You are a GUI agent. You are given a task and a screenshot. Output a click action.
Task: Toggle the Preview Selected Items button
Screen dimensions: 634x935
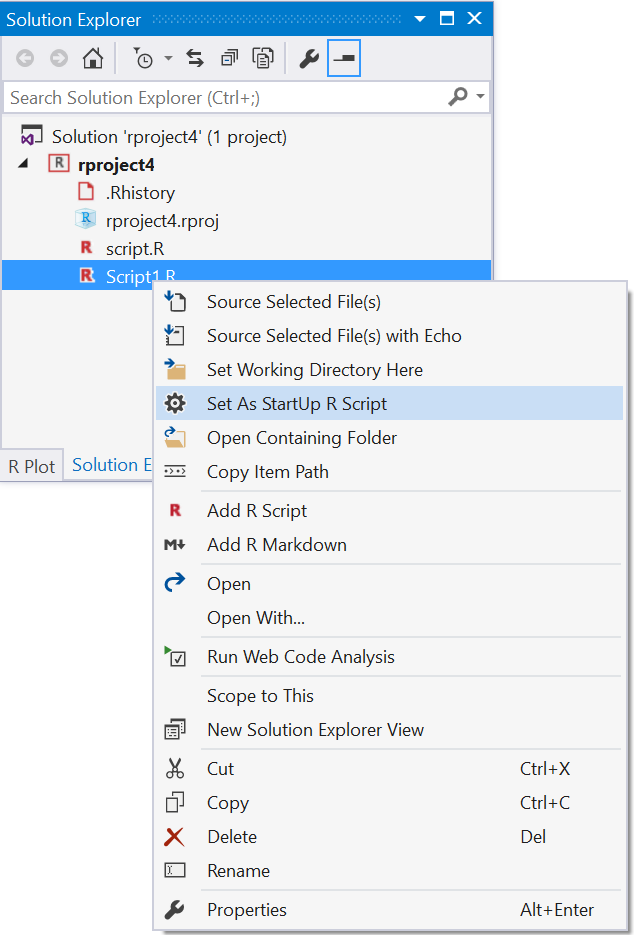point(344,58)
